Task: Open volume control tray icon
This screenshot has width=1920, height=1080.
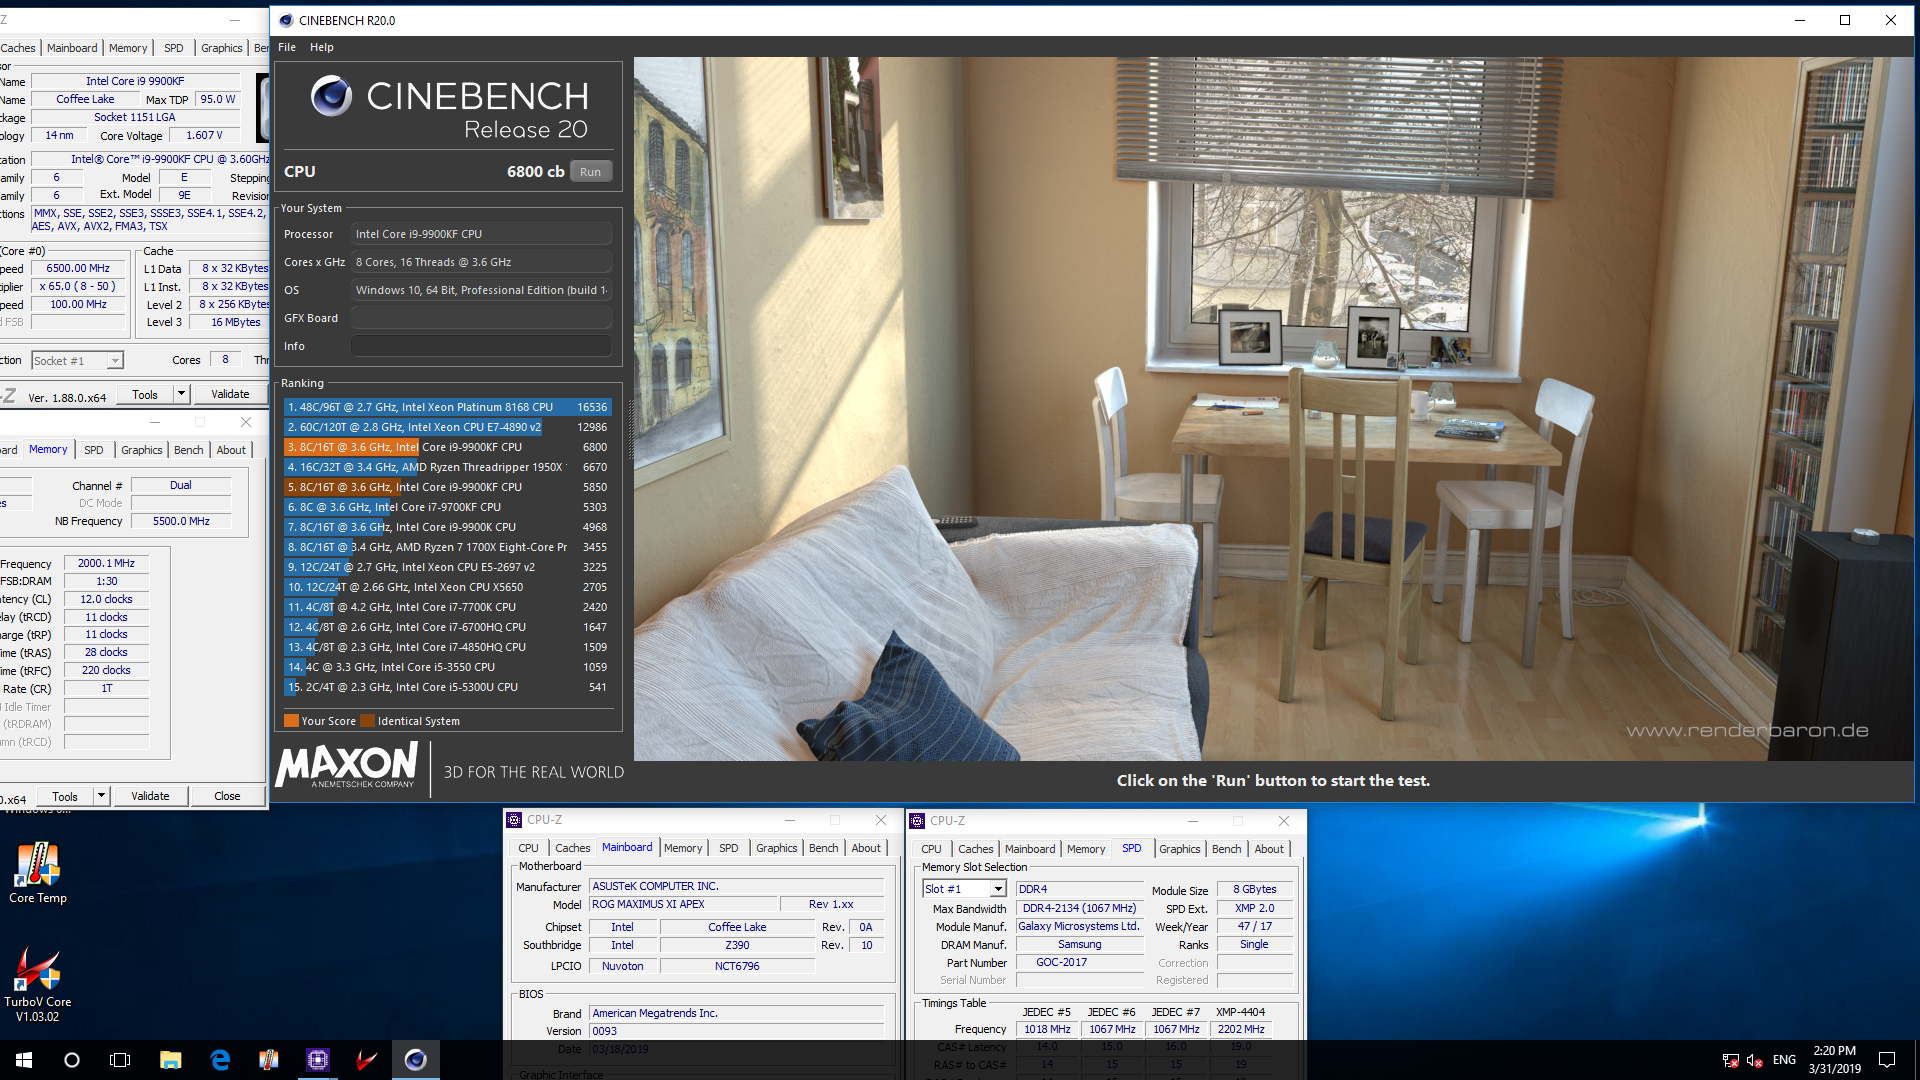Action: [1755, 1060]
